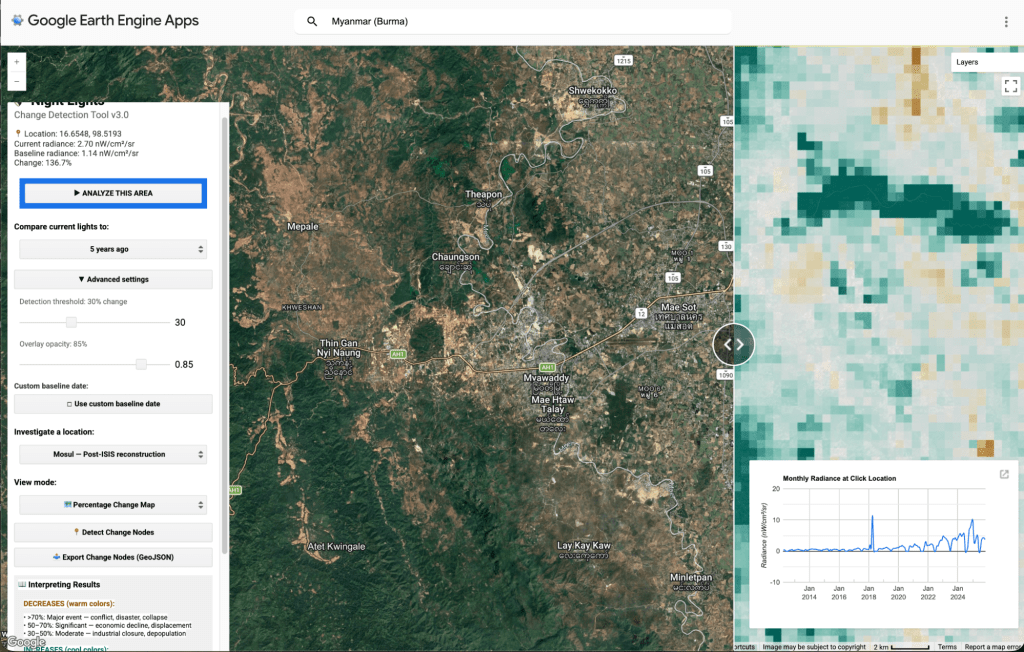
Task: Open the View mode dropdown
Action: click(113, 505)
